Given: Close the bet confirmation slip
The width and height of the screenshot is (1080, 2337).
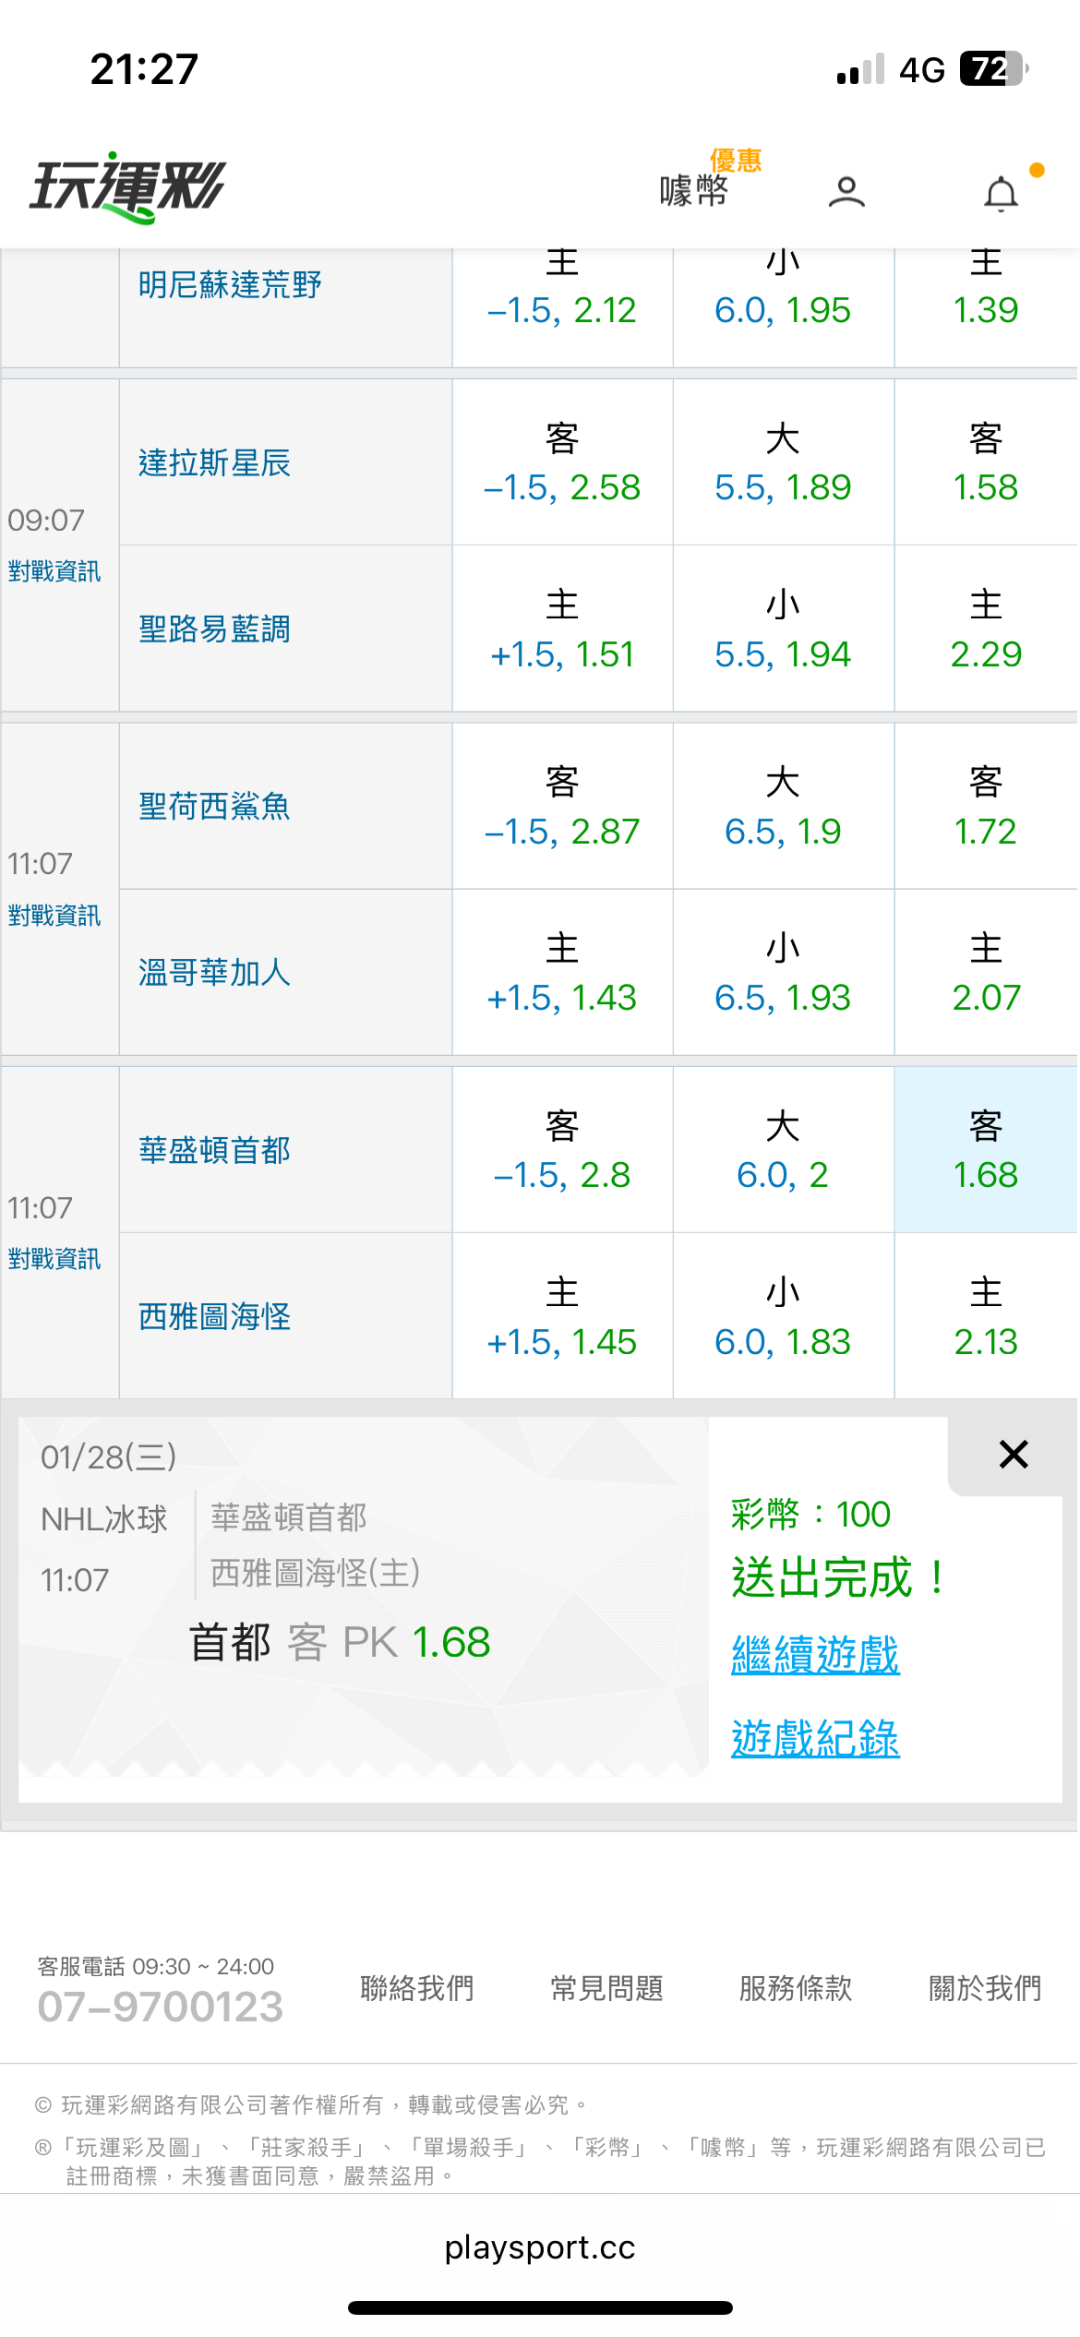Looking at the screenshot, I should click(x=1013, y=1454).
